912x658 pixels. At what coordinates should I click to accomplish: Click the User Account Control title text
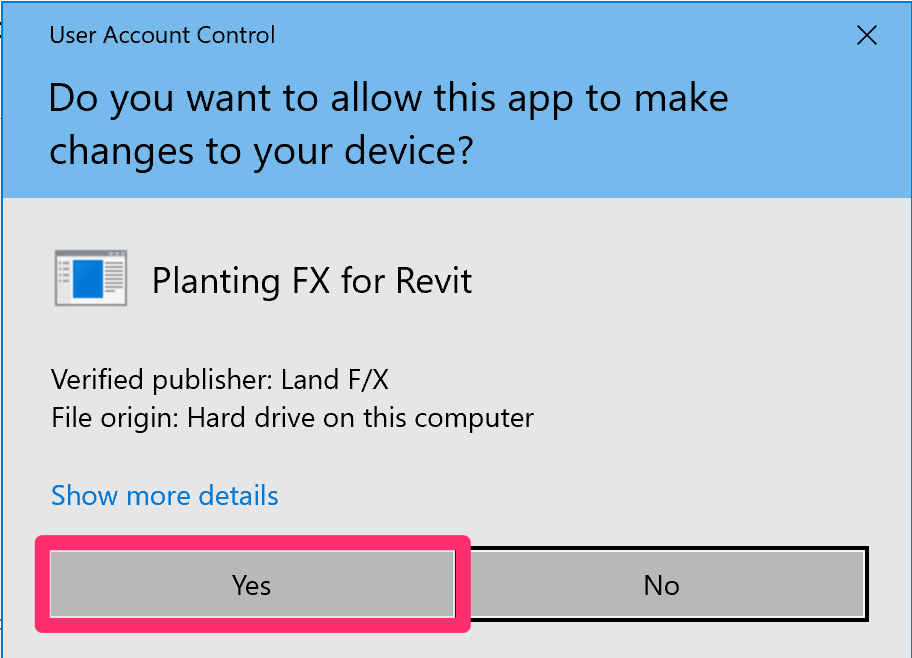[162, 36]
